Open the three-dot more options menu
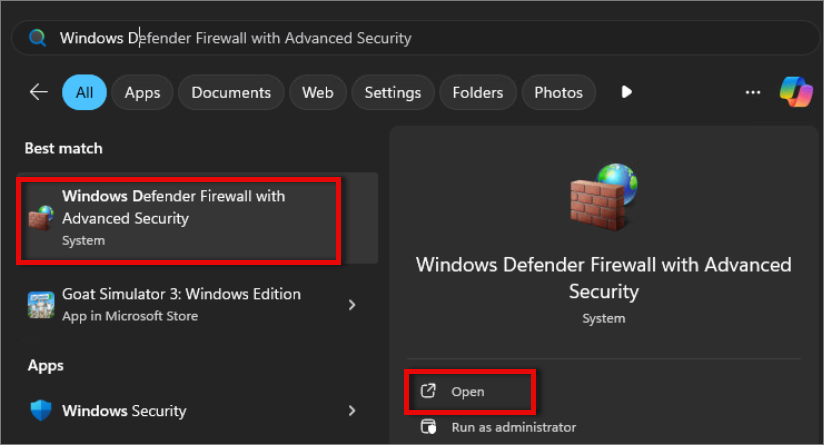Viewport: 824px width, 445px height. click(753, 92)
